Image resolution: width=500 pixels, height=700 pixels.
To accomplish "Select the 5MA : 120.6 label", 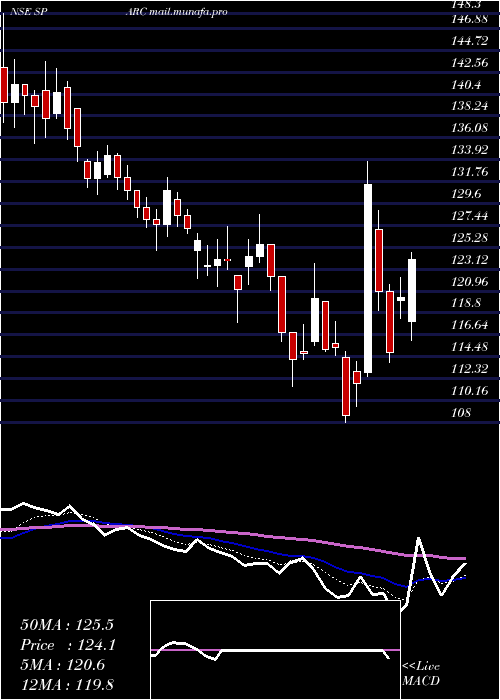I will pyautogui.click(x=63, y=665).
